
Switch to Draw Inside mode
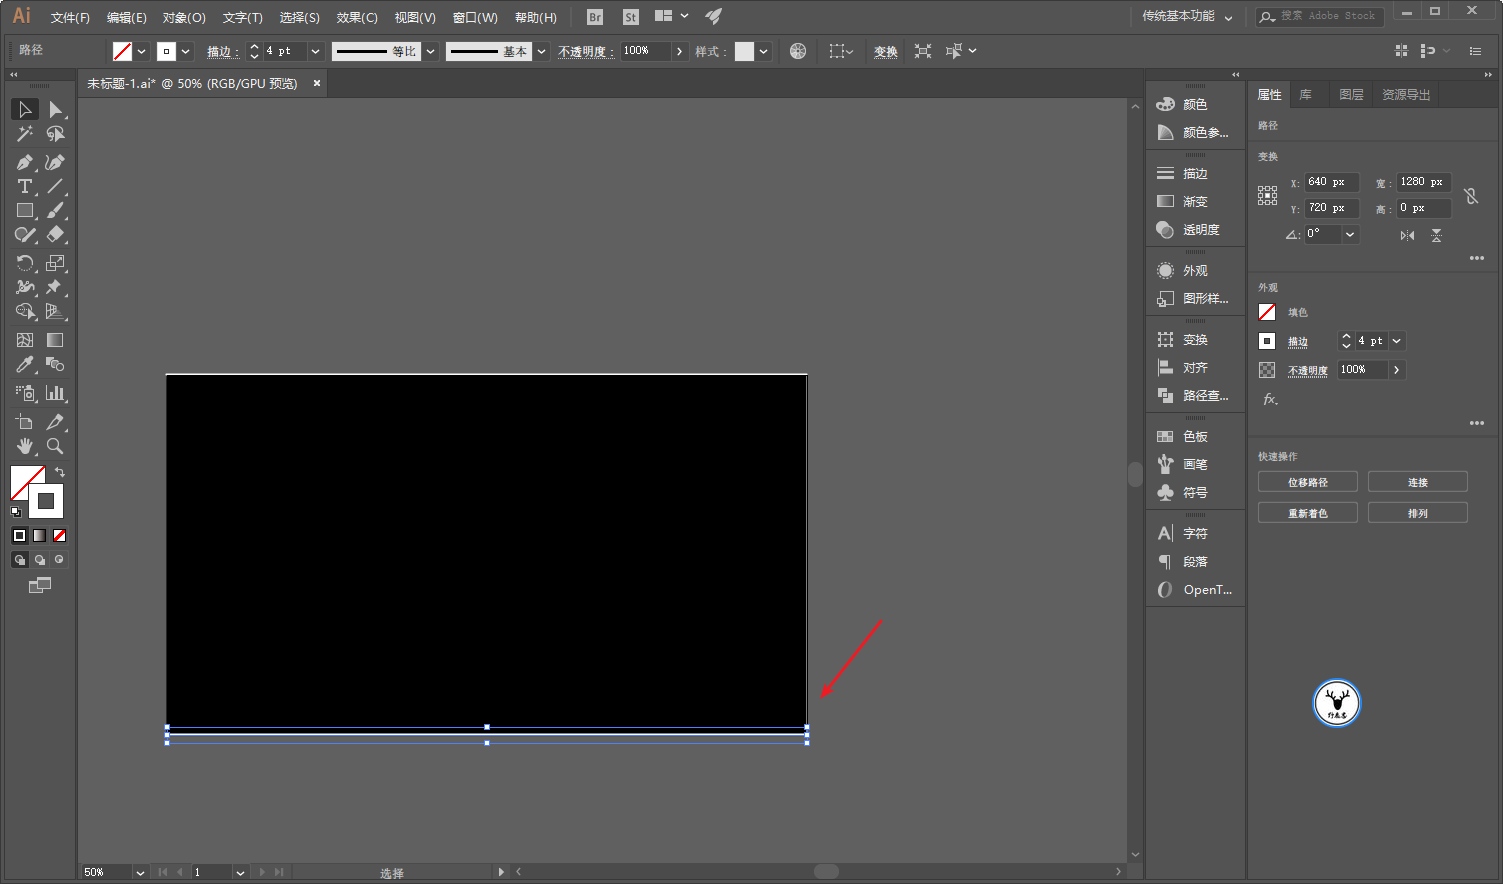point(59,560)
